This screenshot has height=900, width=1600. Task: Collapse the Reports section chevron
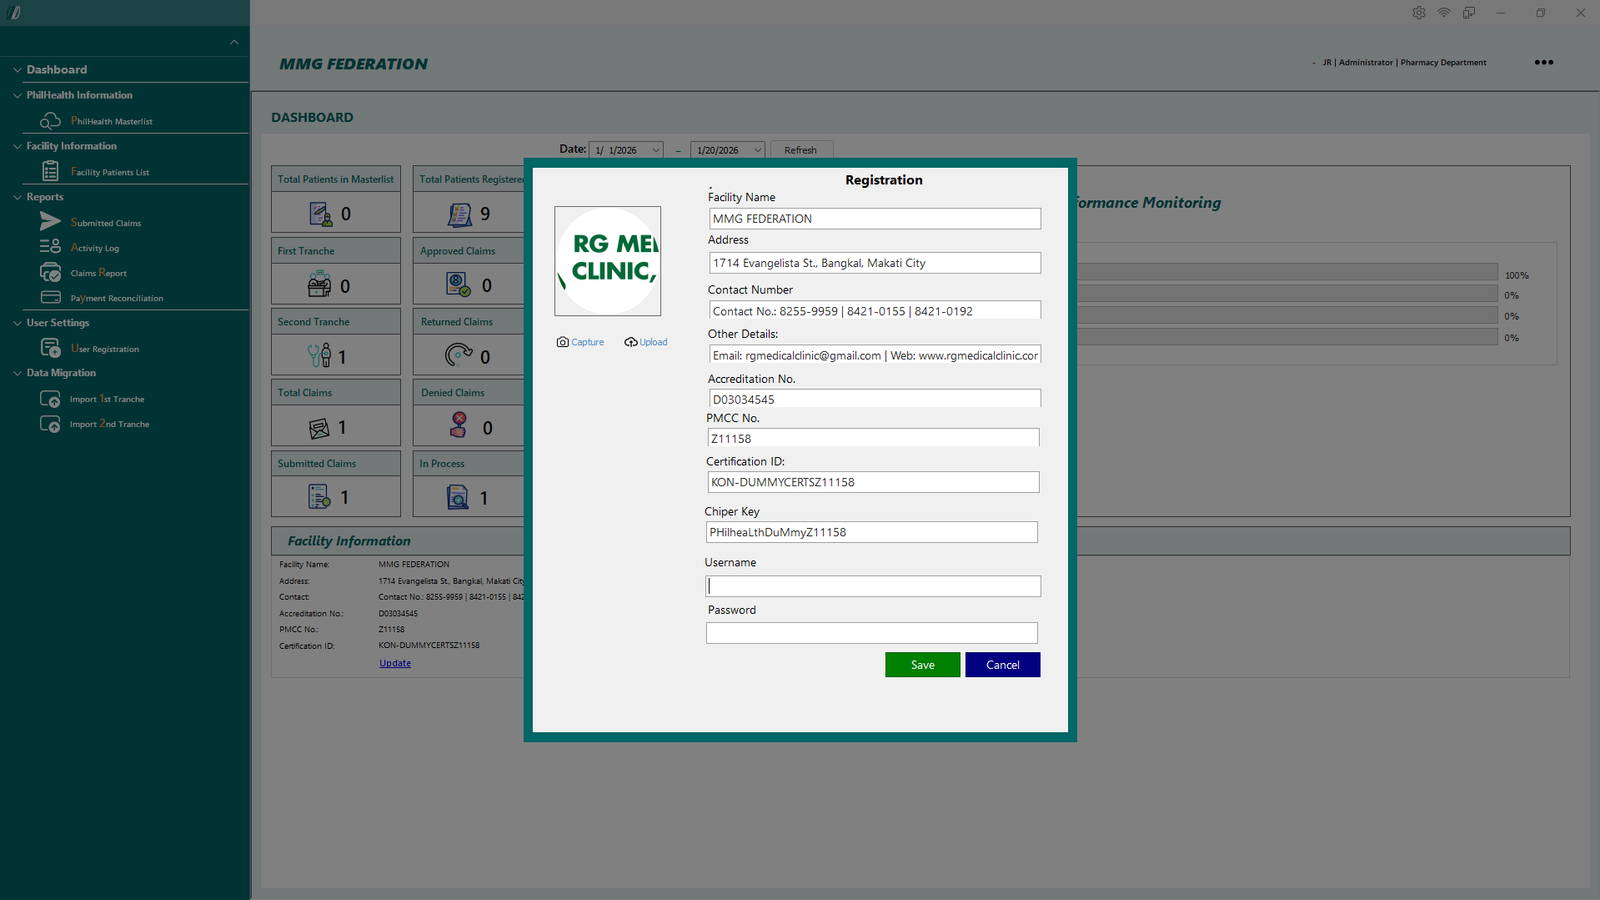[x=17, y=198]
